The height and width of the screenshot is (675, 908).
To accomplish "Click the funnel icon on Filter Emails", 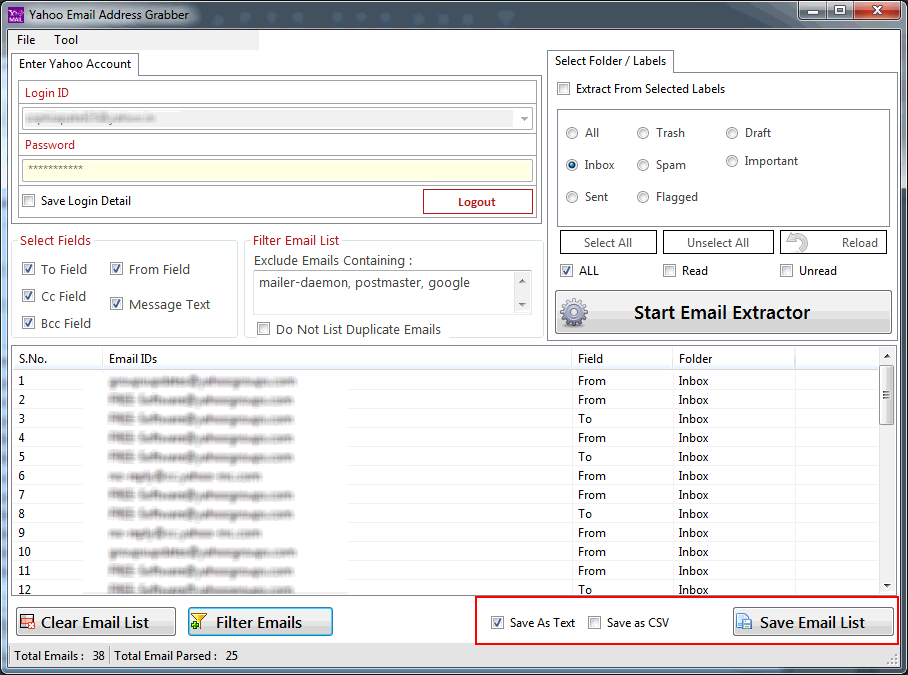I will pyautogui.click(x=199, y=622).
